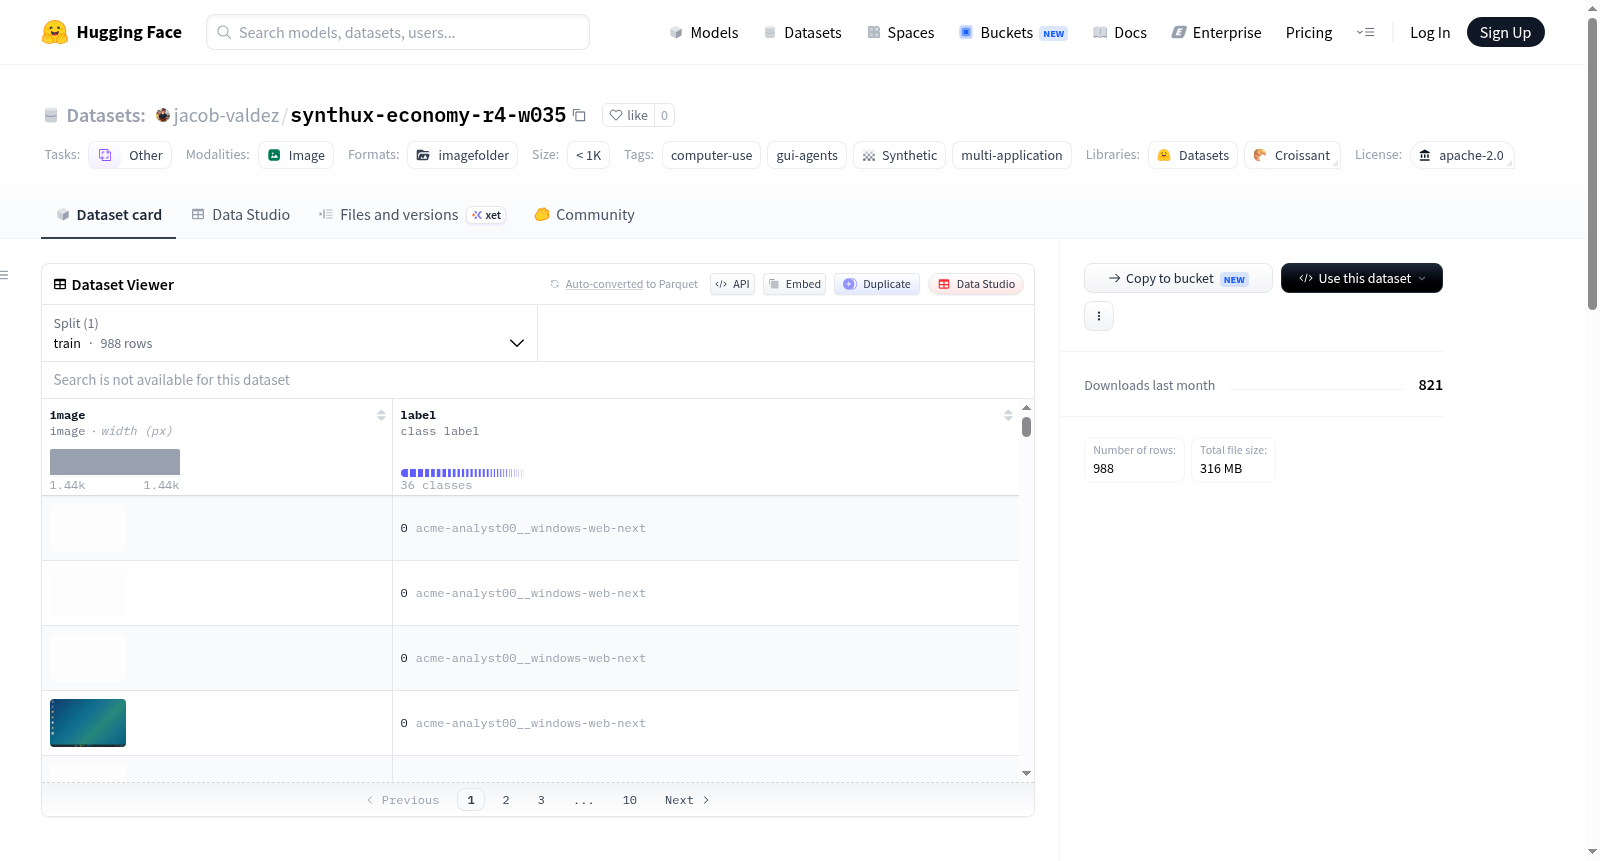Click the like count showing 0
1600x861 pixels.
[x=664, y=115]
